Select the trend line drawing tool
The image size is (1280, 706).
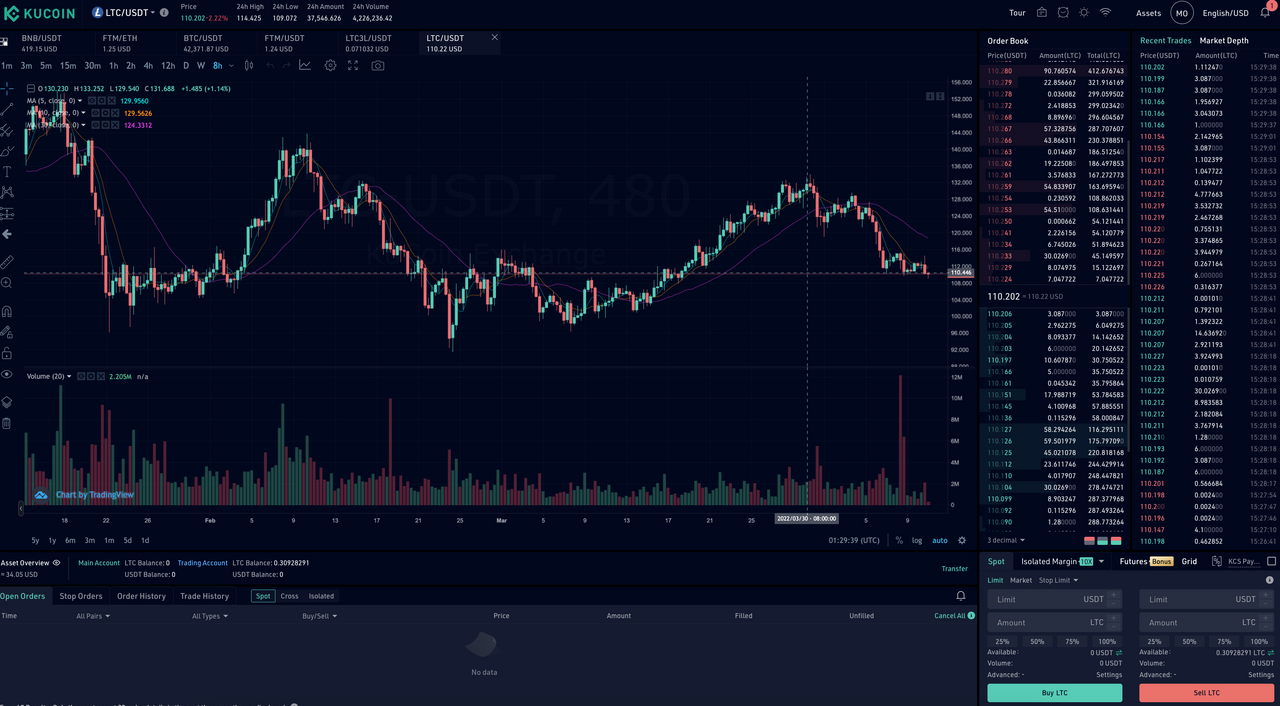pyautogui.click(x=7, y=109)
